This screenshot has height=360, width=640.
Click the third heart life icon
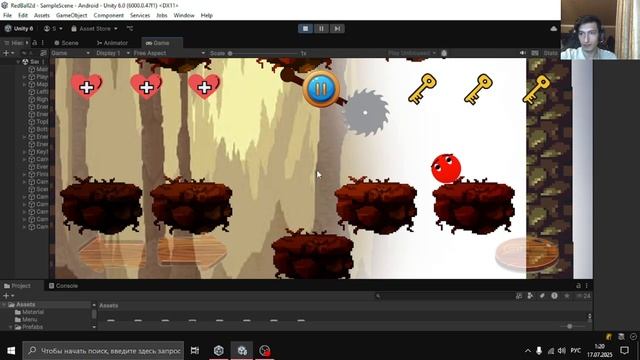coord(204,86)
